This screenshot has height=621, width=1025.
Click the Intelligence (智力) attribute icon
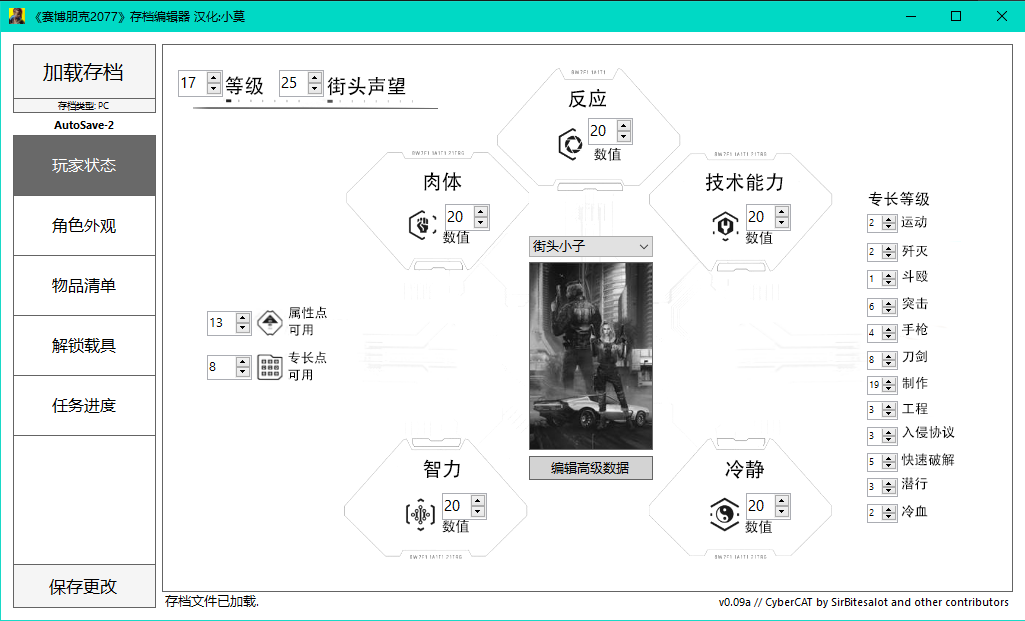[x=420, y=514]
